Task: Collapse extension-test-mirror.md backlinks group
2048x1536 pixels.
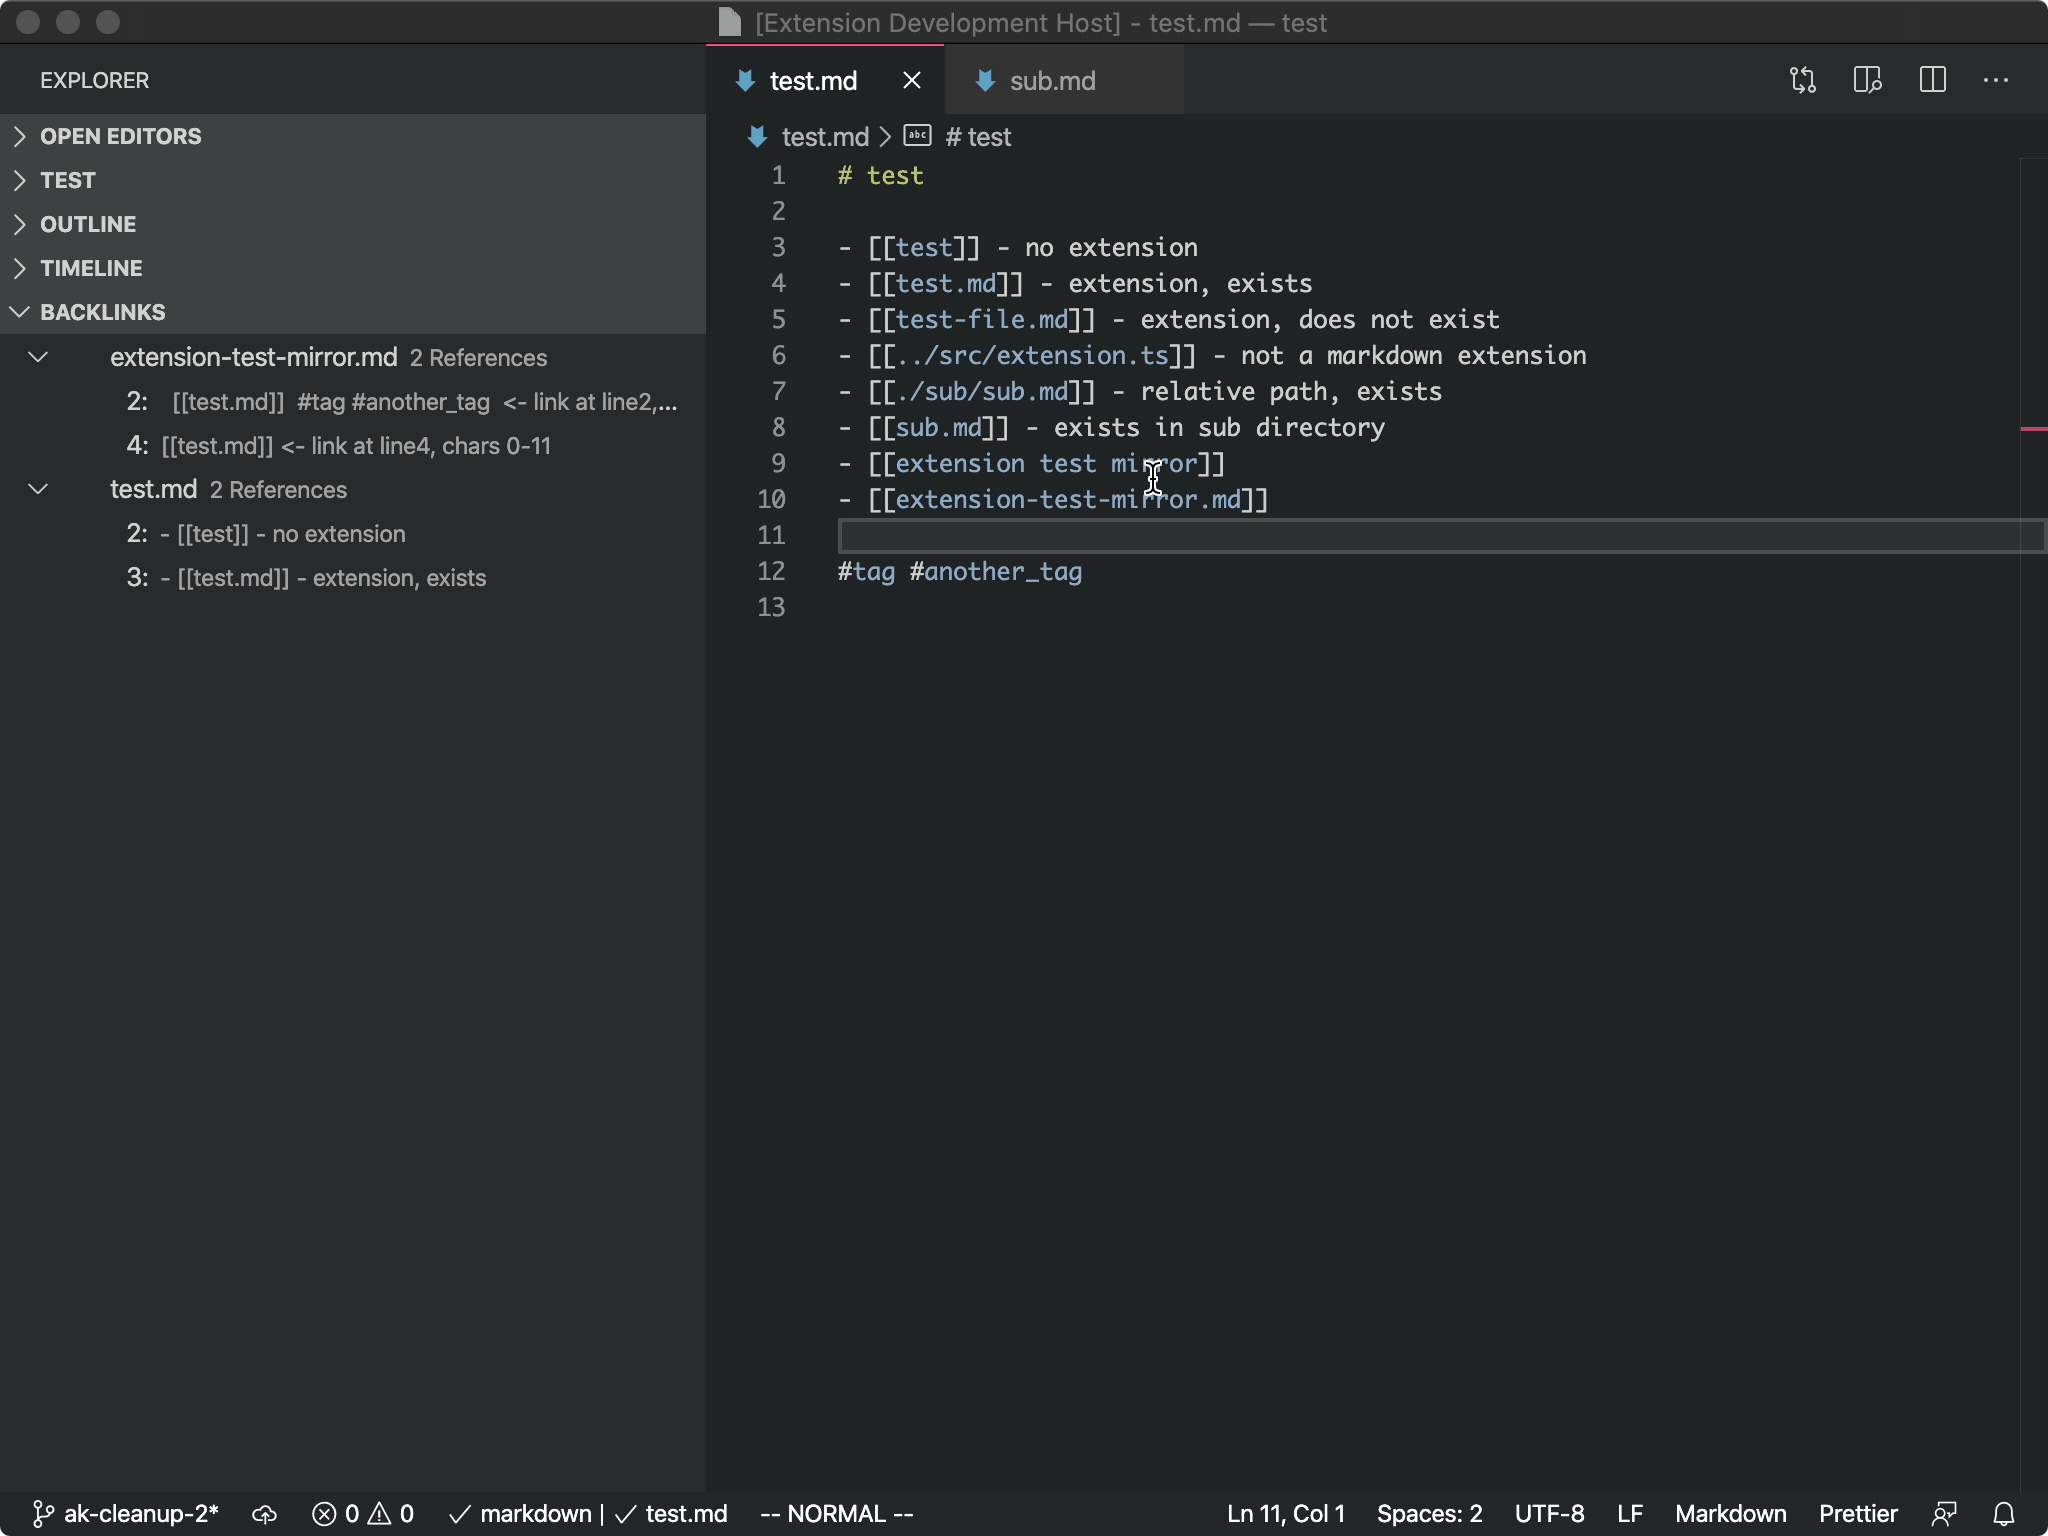Action: [x=38, y=357]
